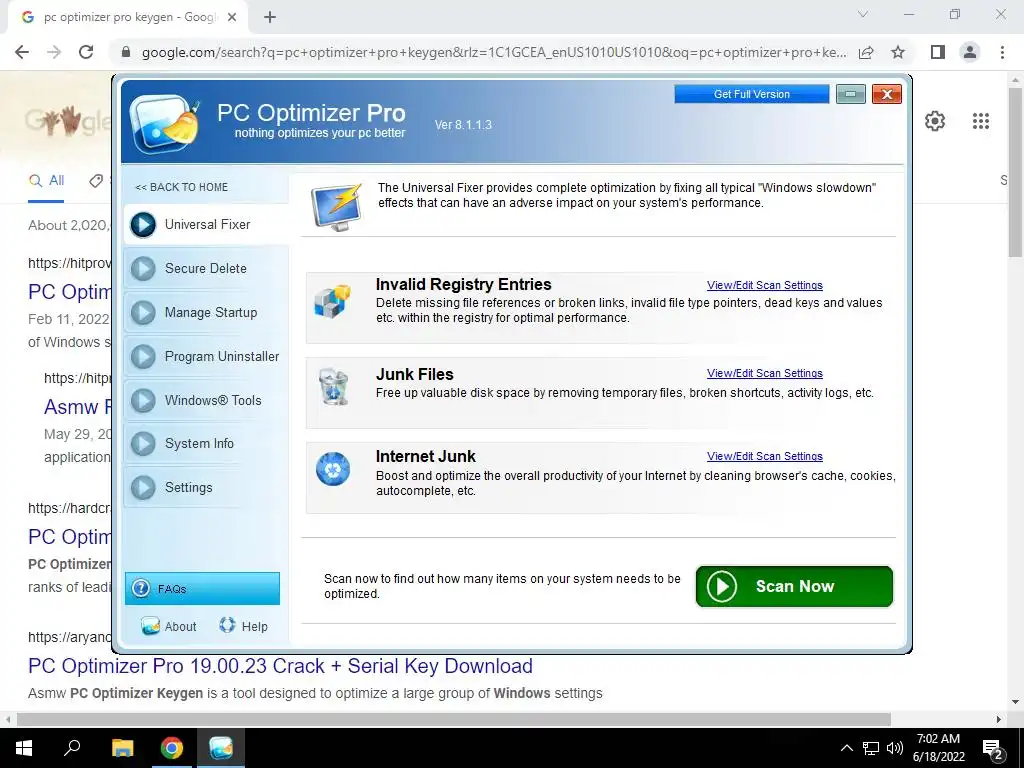1024x768 pixels.
Task: Open Help link text
Action: pyautogui.click(x=255, y=626)
